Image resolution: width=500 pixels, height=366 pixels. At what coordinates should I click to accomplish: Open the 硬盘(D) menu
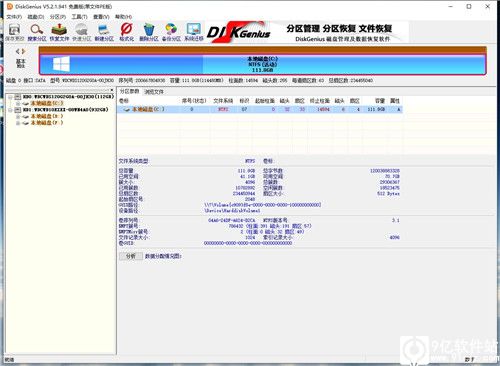click(36, 17)
